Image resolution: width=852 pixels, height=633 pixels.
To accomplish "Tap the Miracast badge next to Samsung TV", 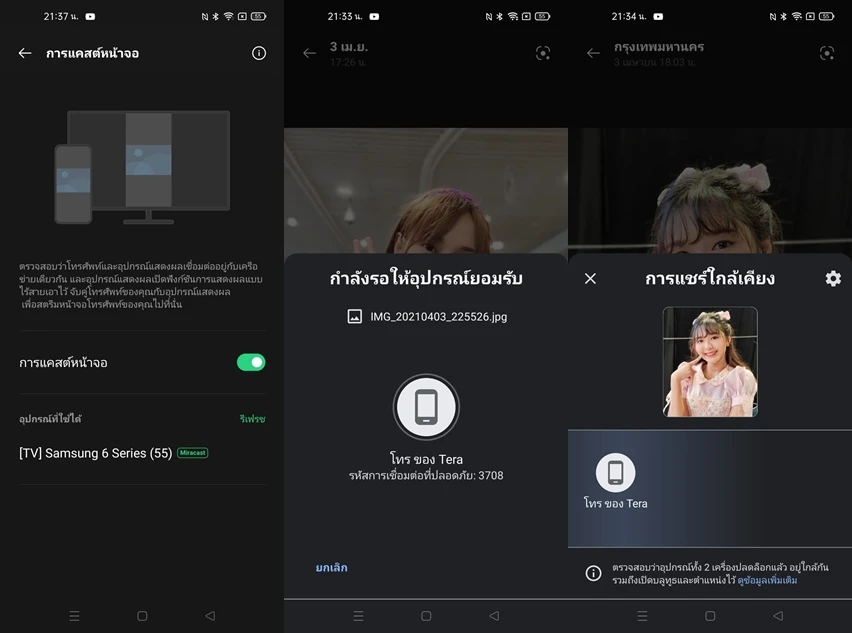I will (x=192, y=453).
